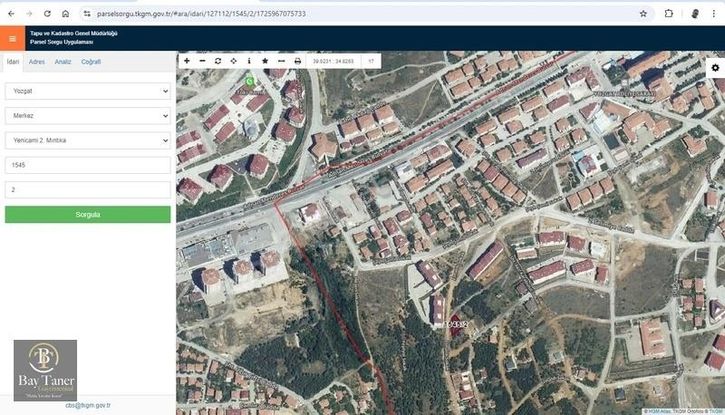This screenshot has width=725, height=415.
Task: Open the cbs@tkgm.gov.tr email link
Action: click(88, 405)
